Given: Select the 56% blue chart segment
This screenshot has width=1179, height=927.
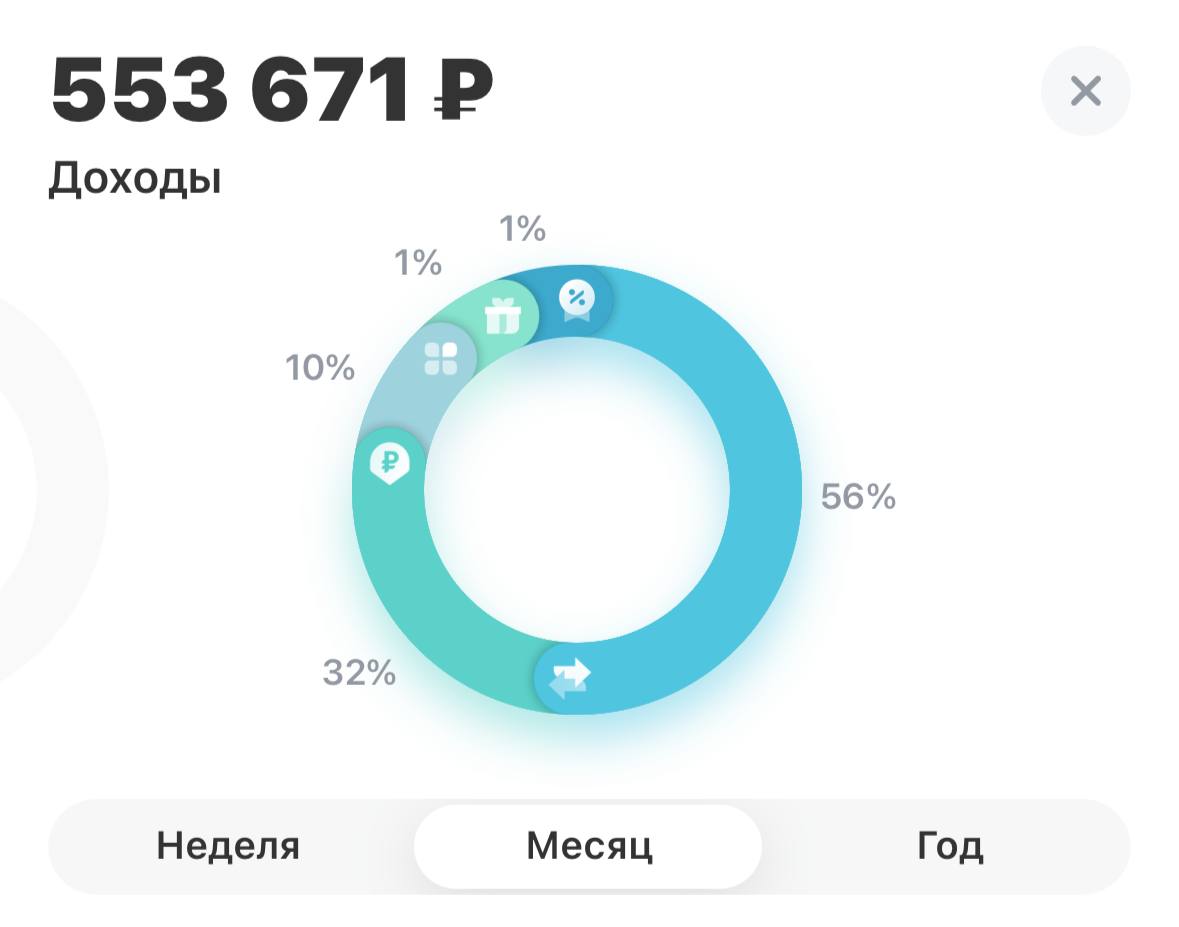Looking at the screenshot, I should [x=765, y=489].
